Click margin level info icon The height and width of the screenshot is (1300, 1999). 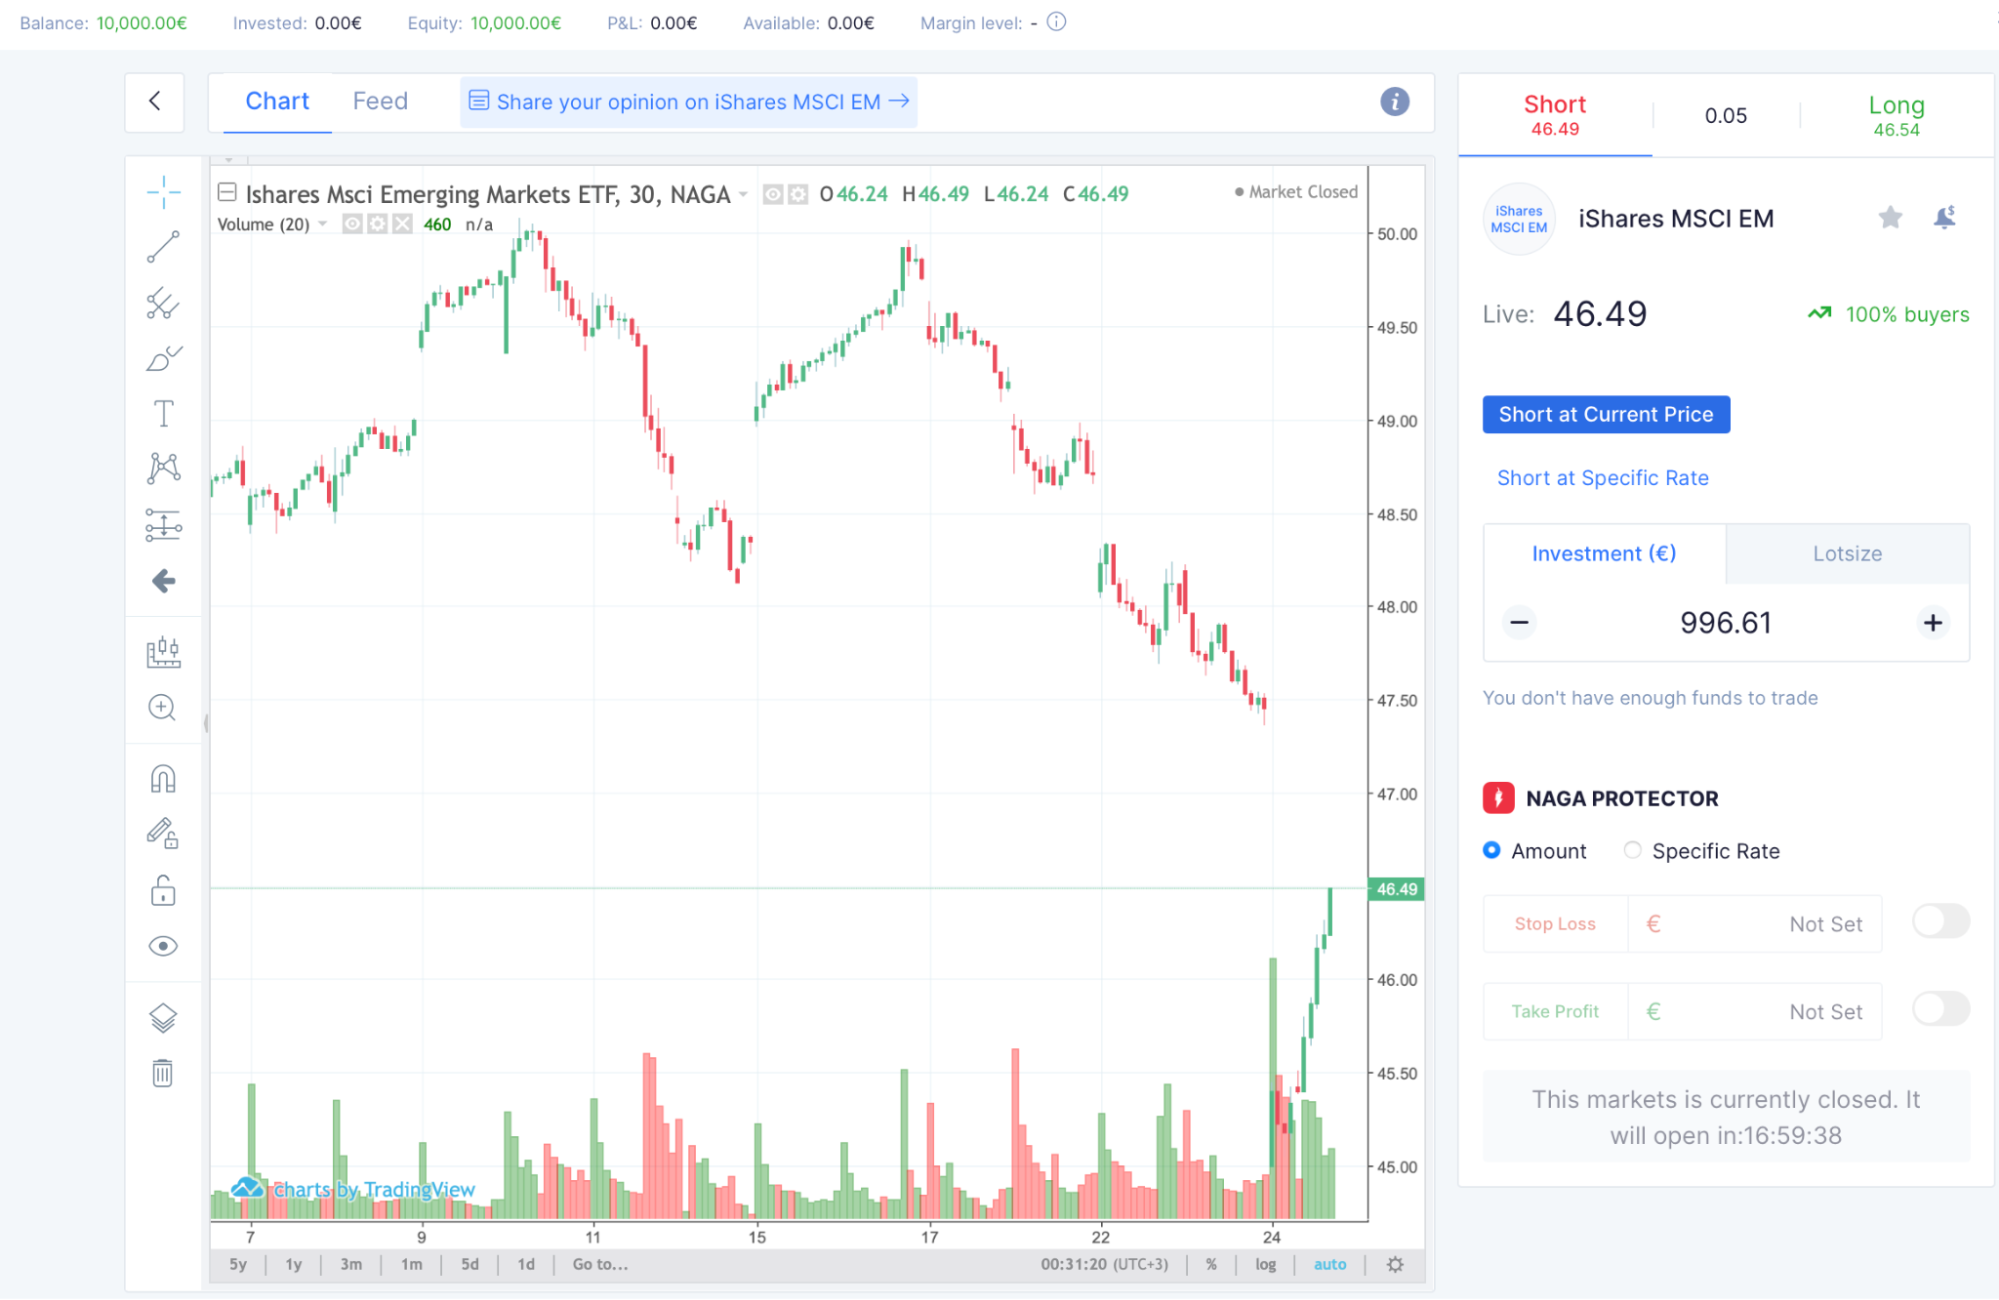[1056, 22]
